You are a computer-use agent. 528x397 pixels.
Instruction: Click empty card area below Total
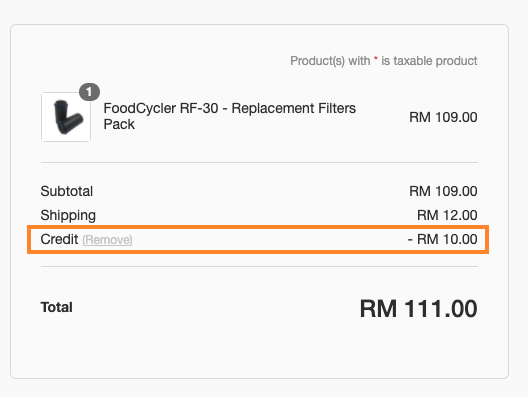coord(259,350)
